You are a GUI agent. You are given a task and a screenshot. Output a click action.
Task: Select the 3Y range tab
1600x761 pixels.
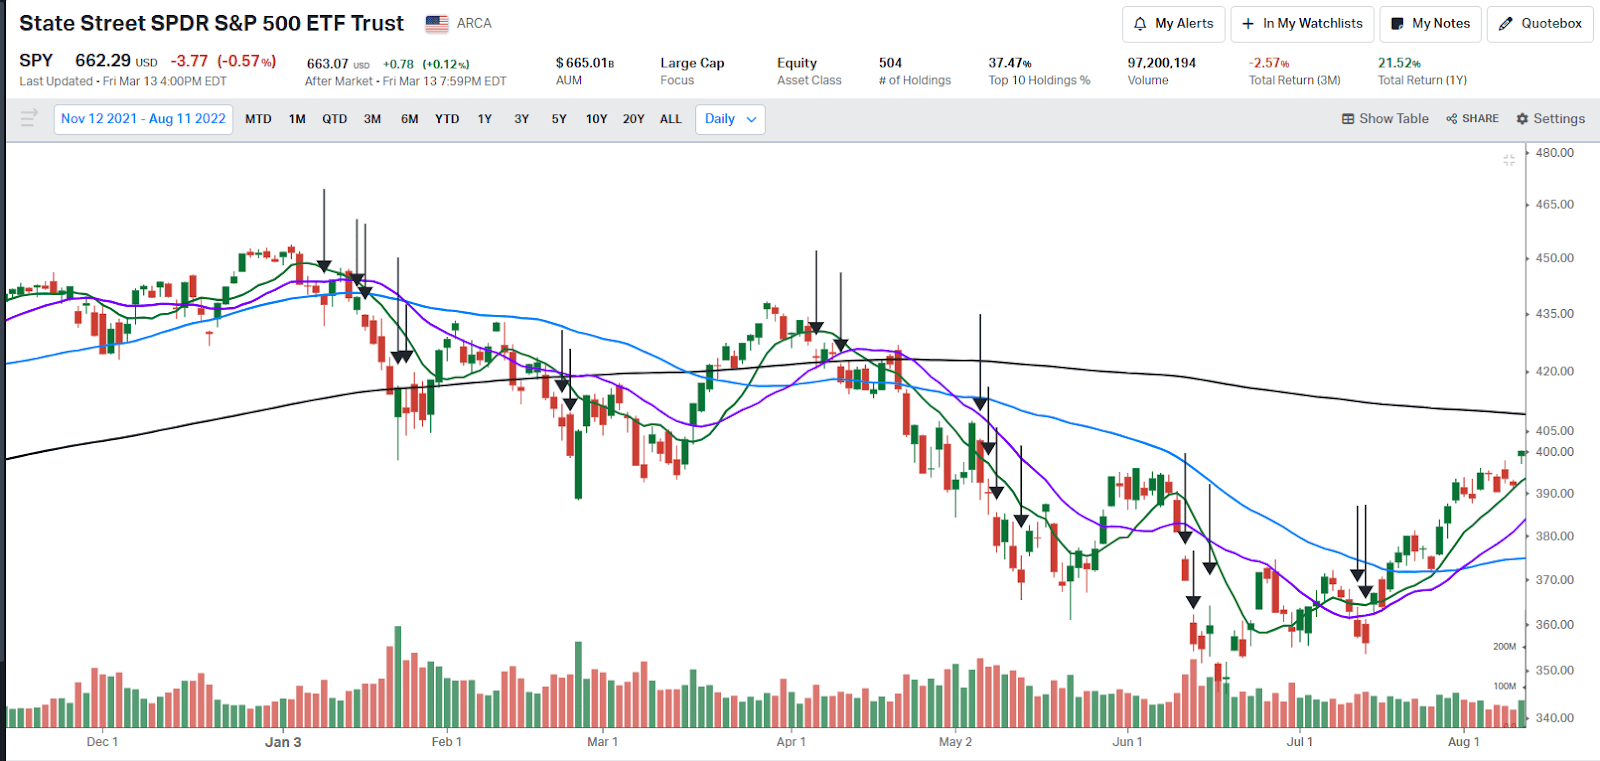[x=521, y=119]
